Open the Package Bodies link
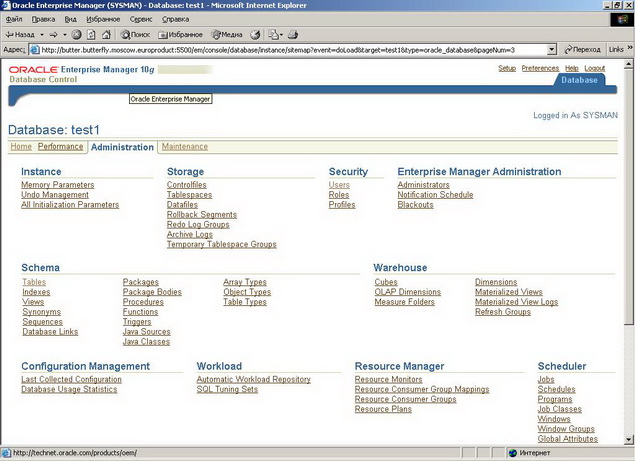This screenshot has width=635, height=461. point(152,292)
